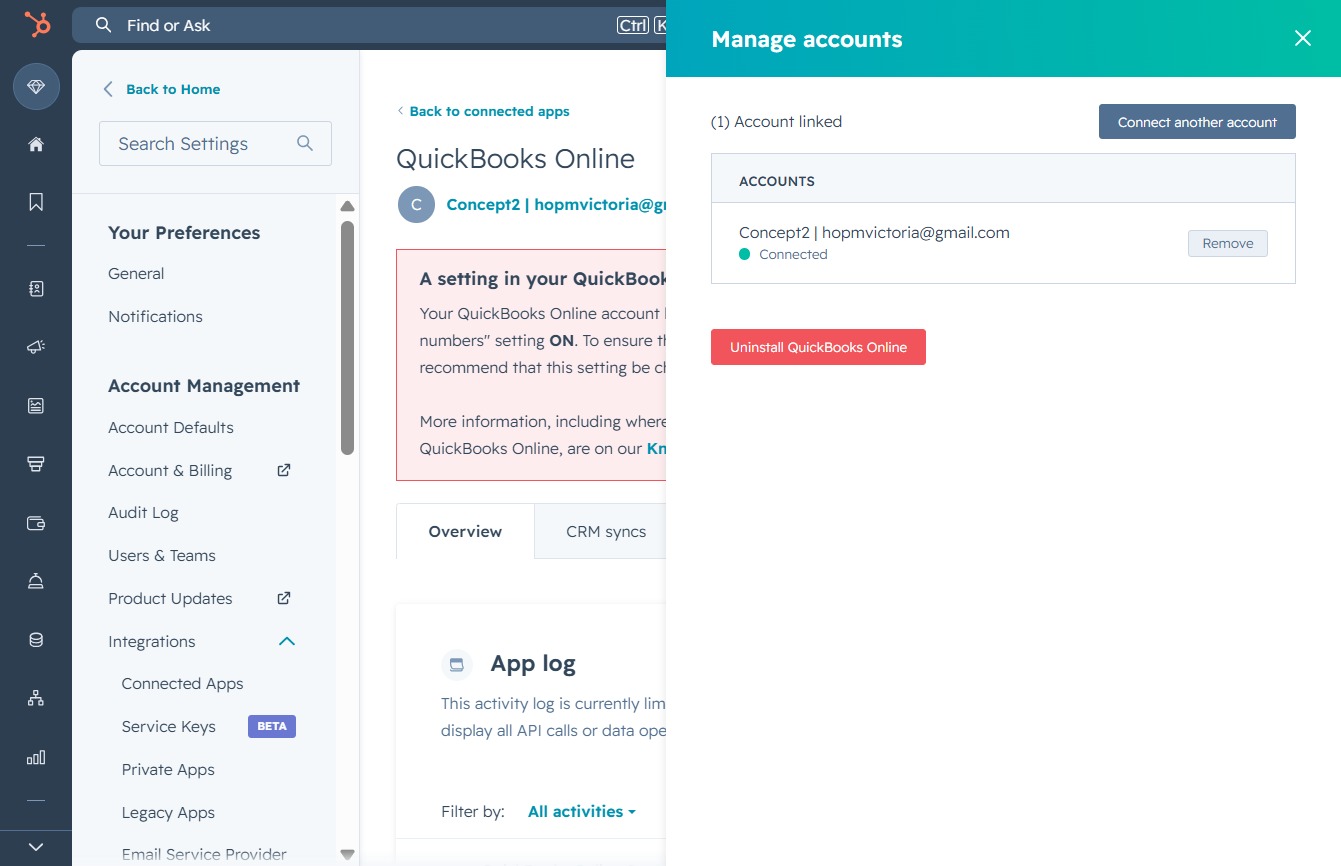Open the Content image icon

click(36, 405)
